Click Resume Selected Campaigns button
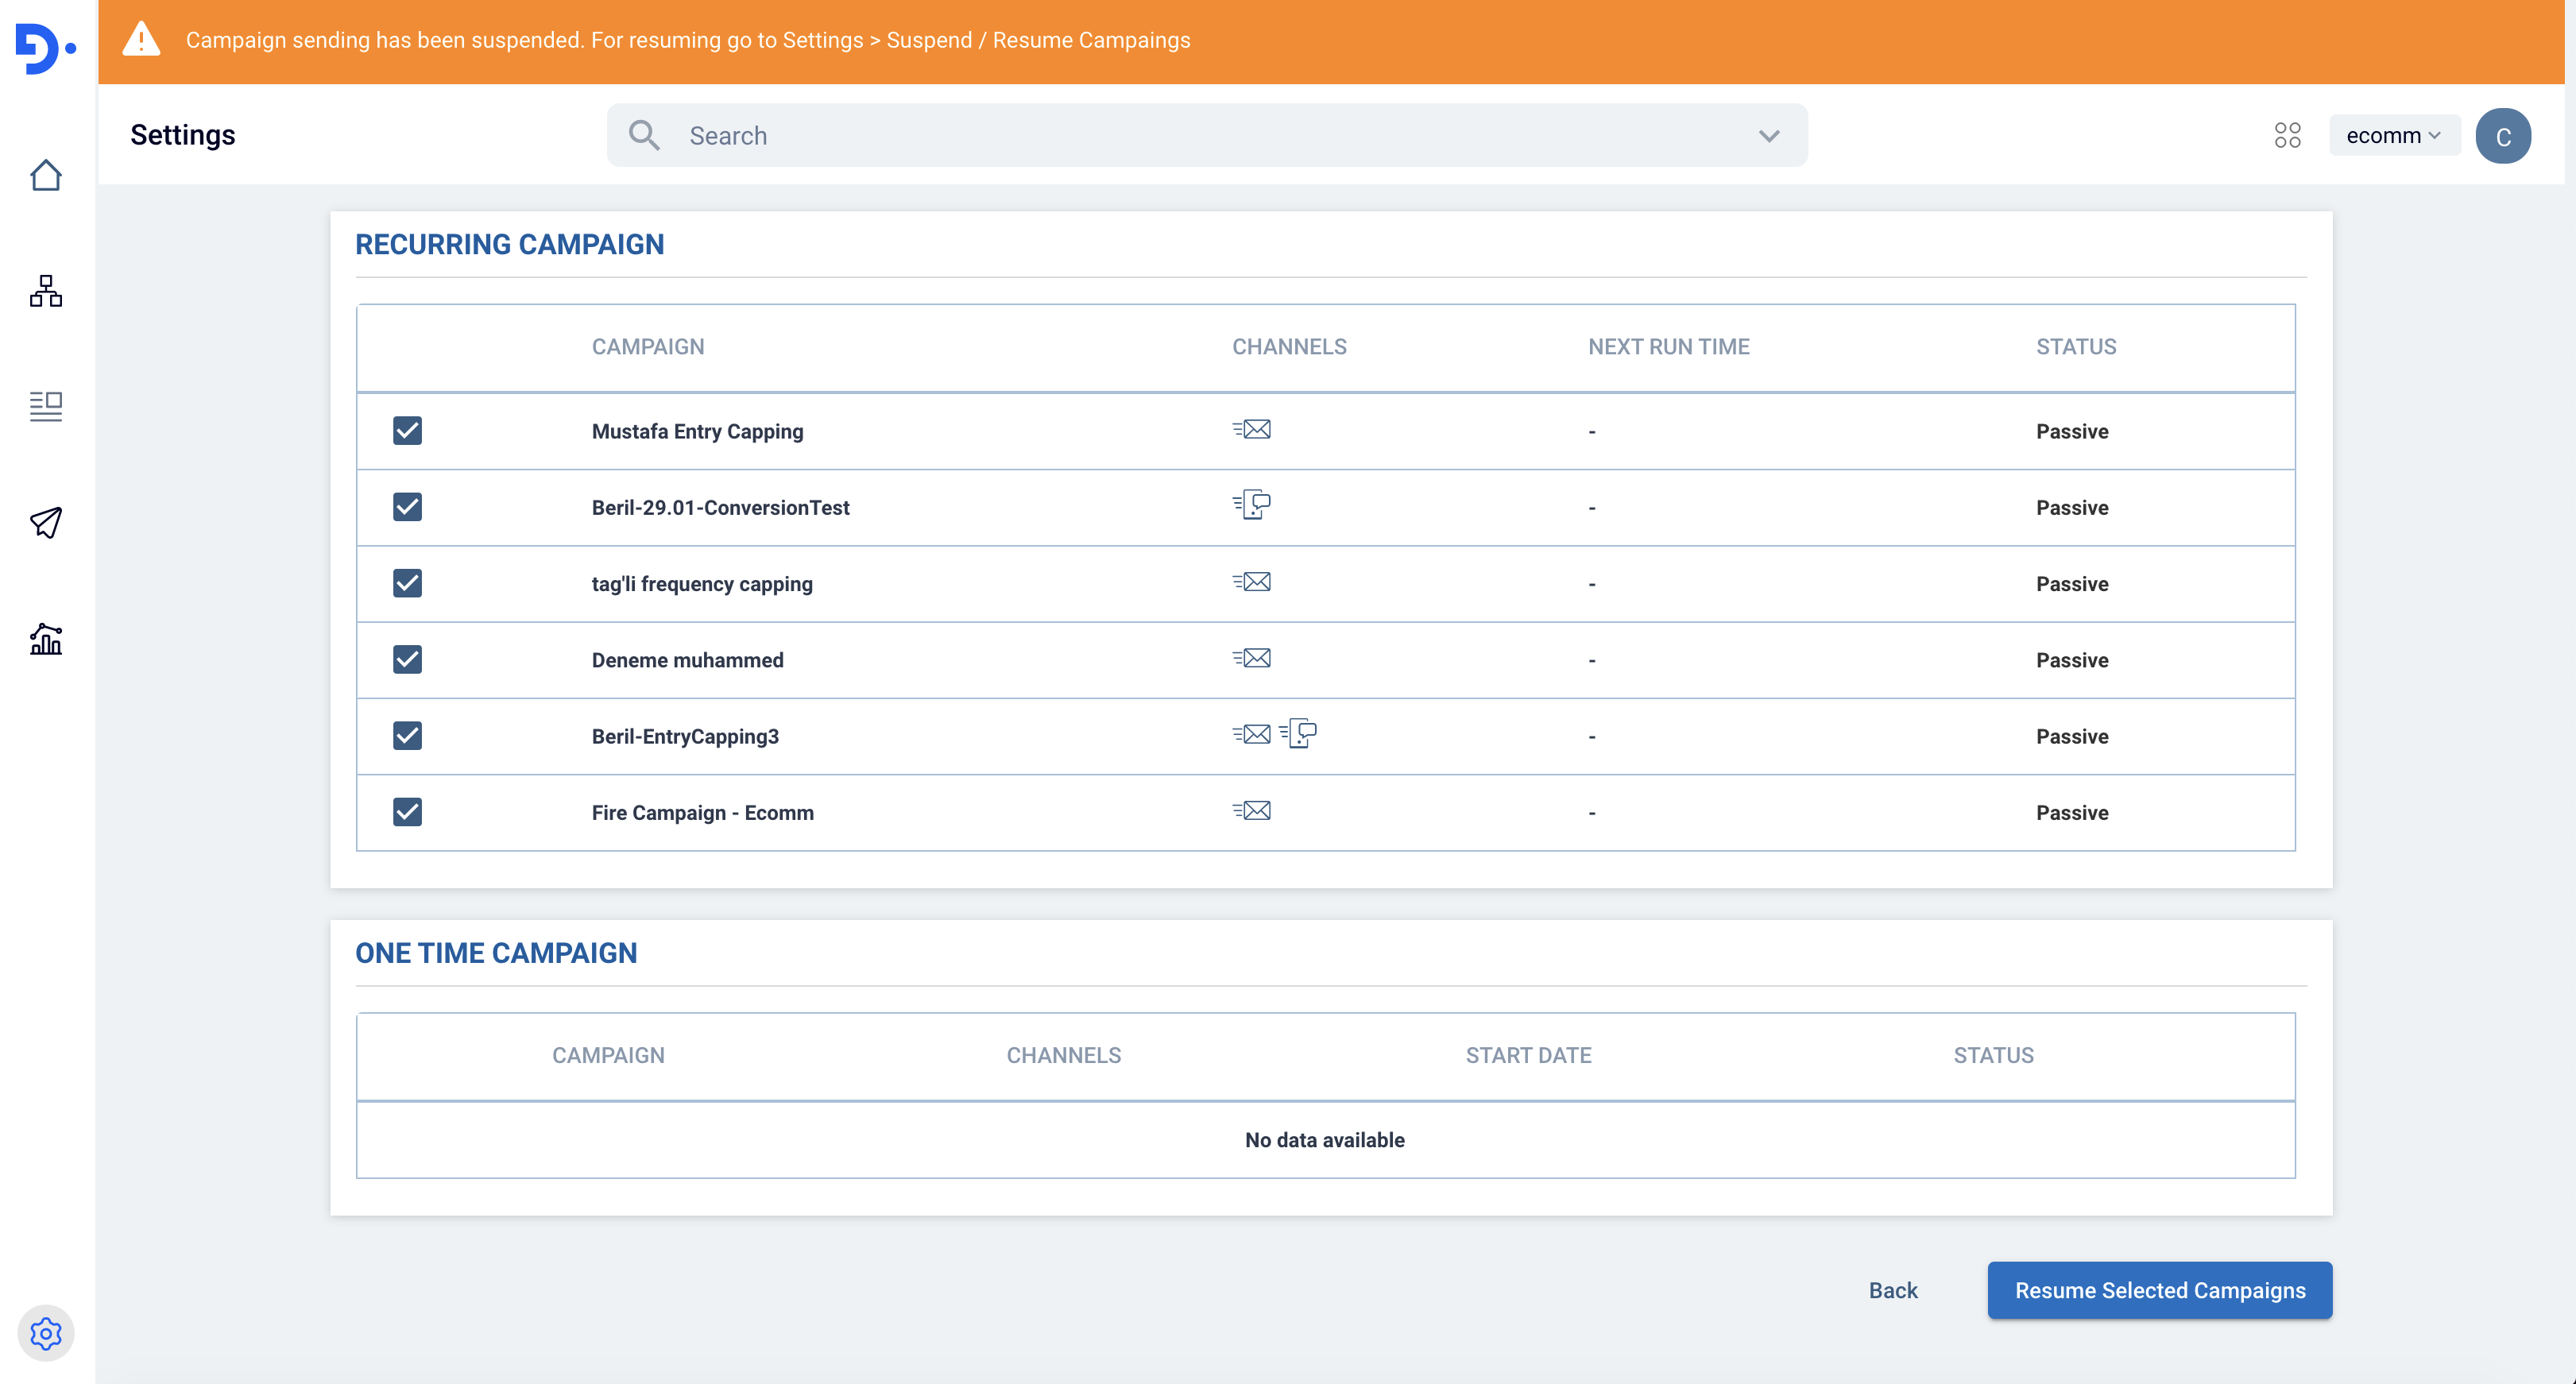Screen dimensions: 2576x1384 (2159, 1290)
